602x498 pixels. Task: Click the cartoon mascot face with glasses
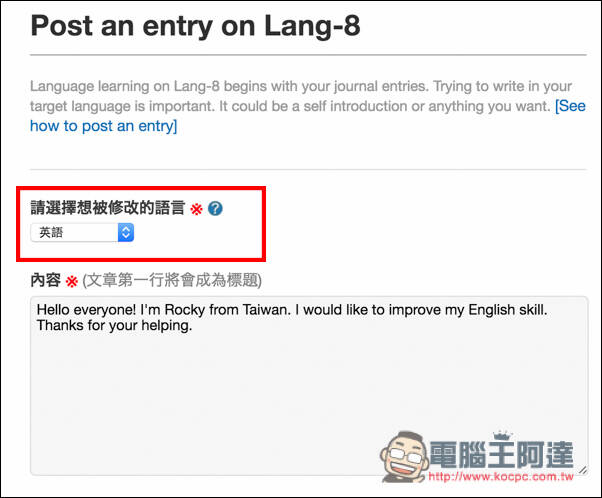(x=404, y=456)
